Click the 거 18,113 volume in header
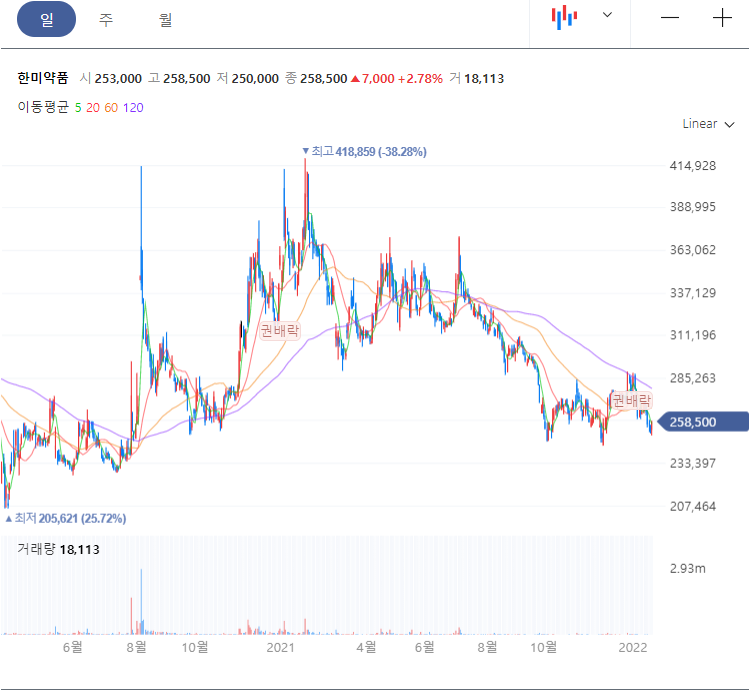750x692 pixels. click(x=477, y=78)
